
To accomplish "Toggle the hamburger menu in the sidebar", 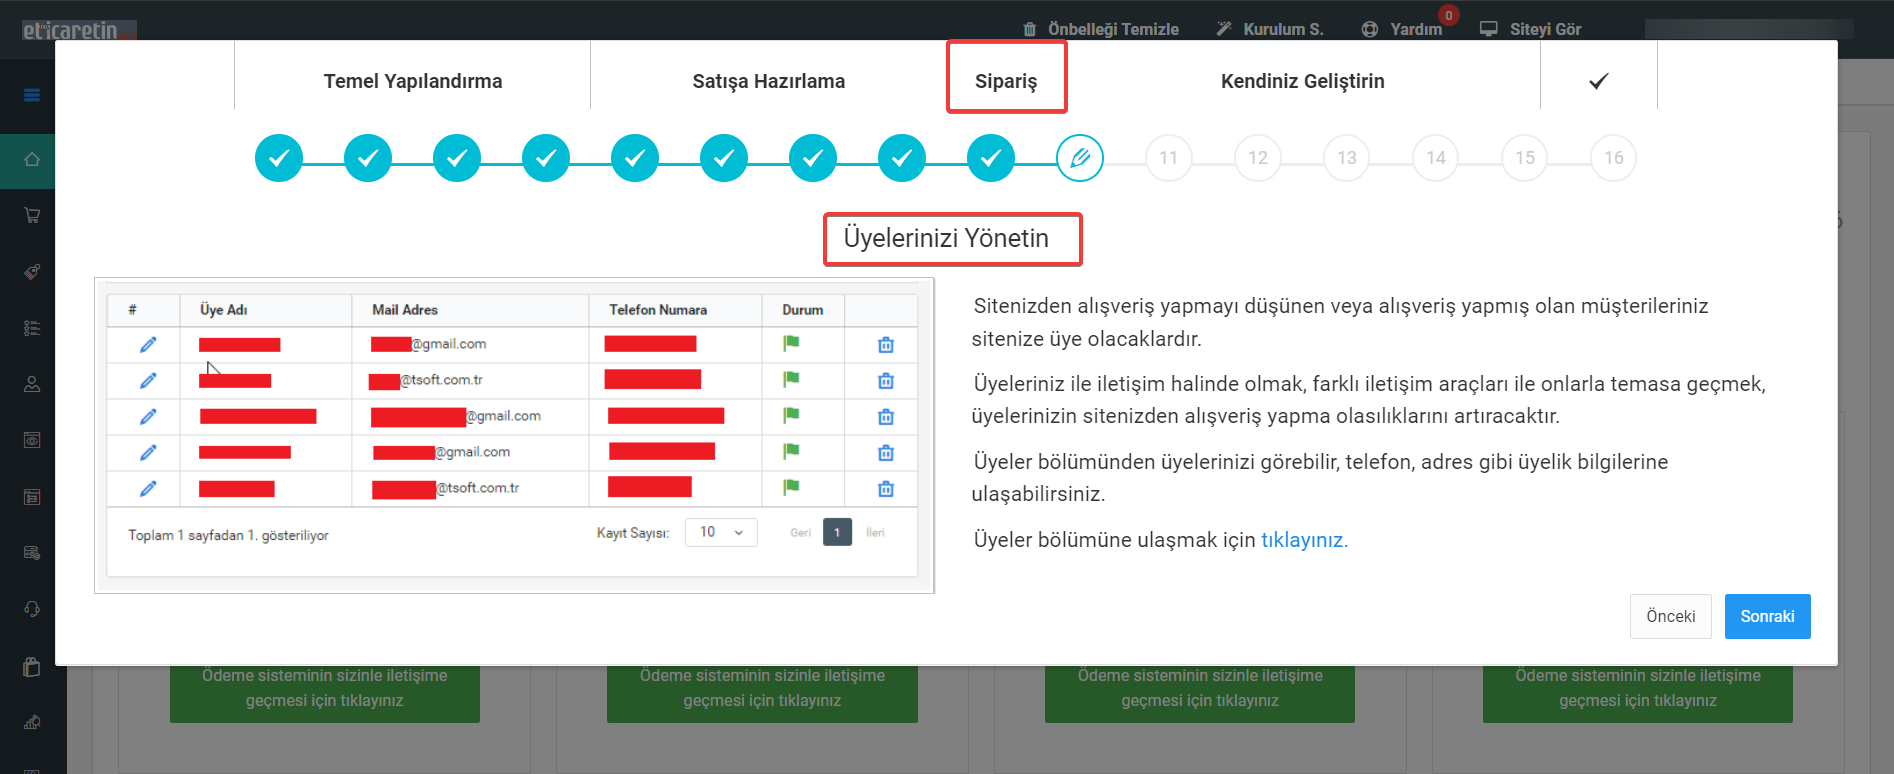I will [x=32, y=95].
